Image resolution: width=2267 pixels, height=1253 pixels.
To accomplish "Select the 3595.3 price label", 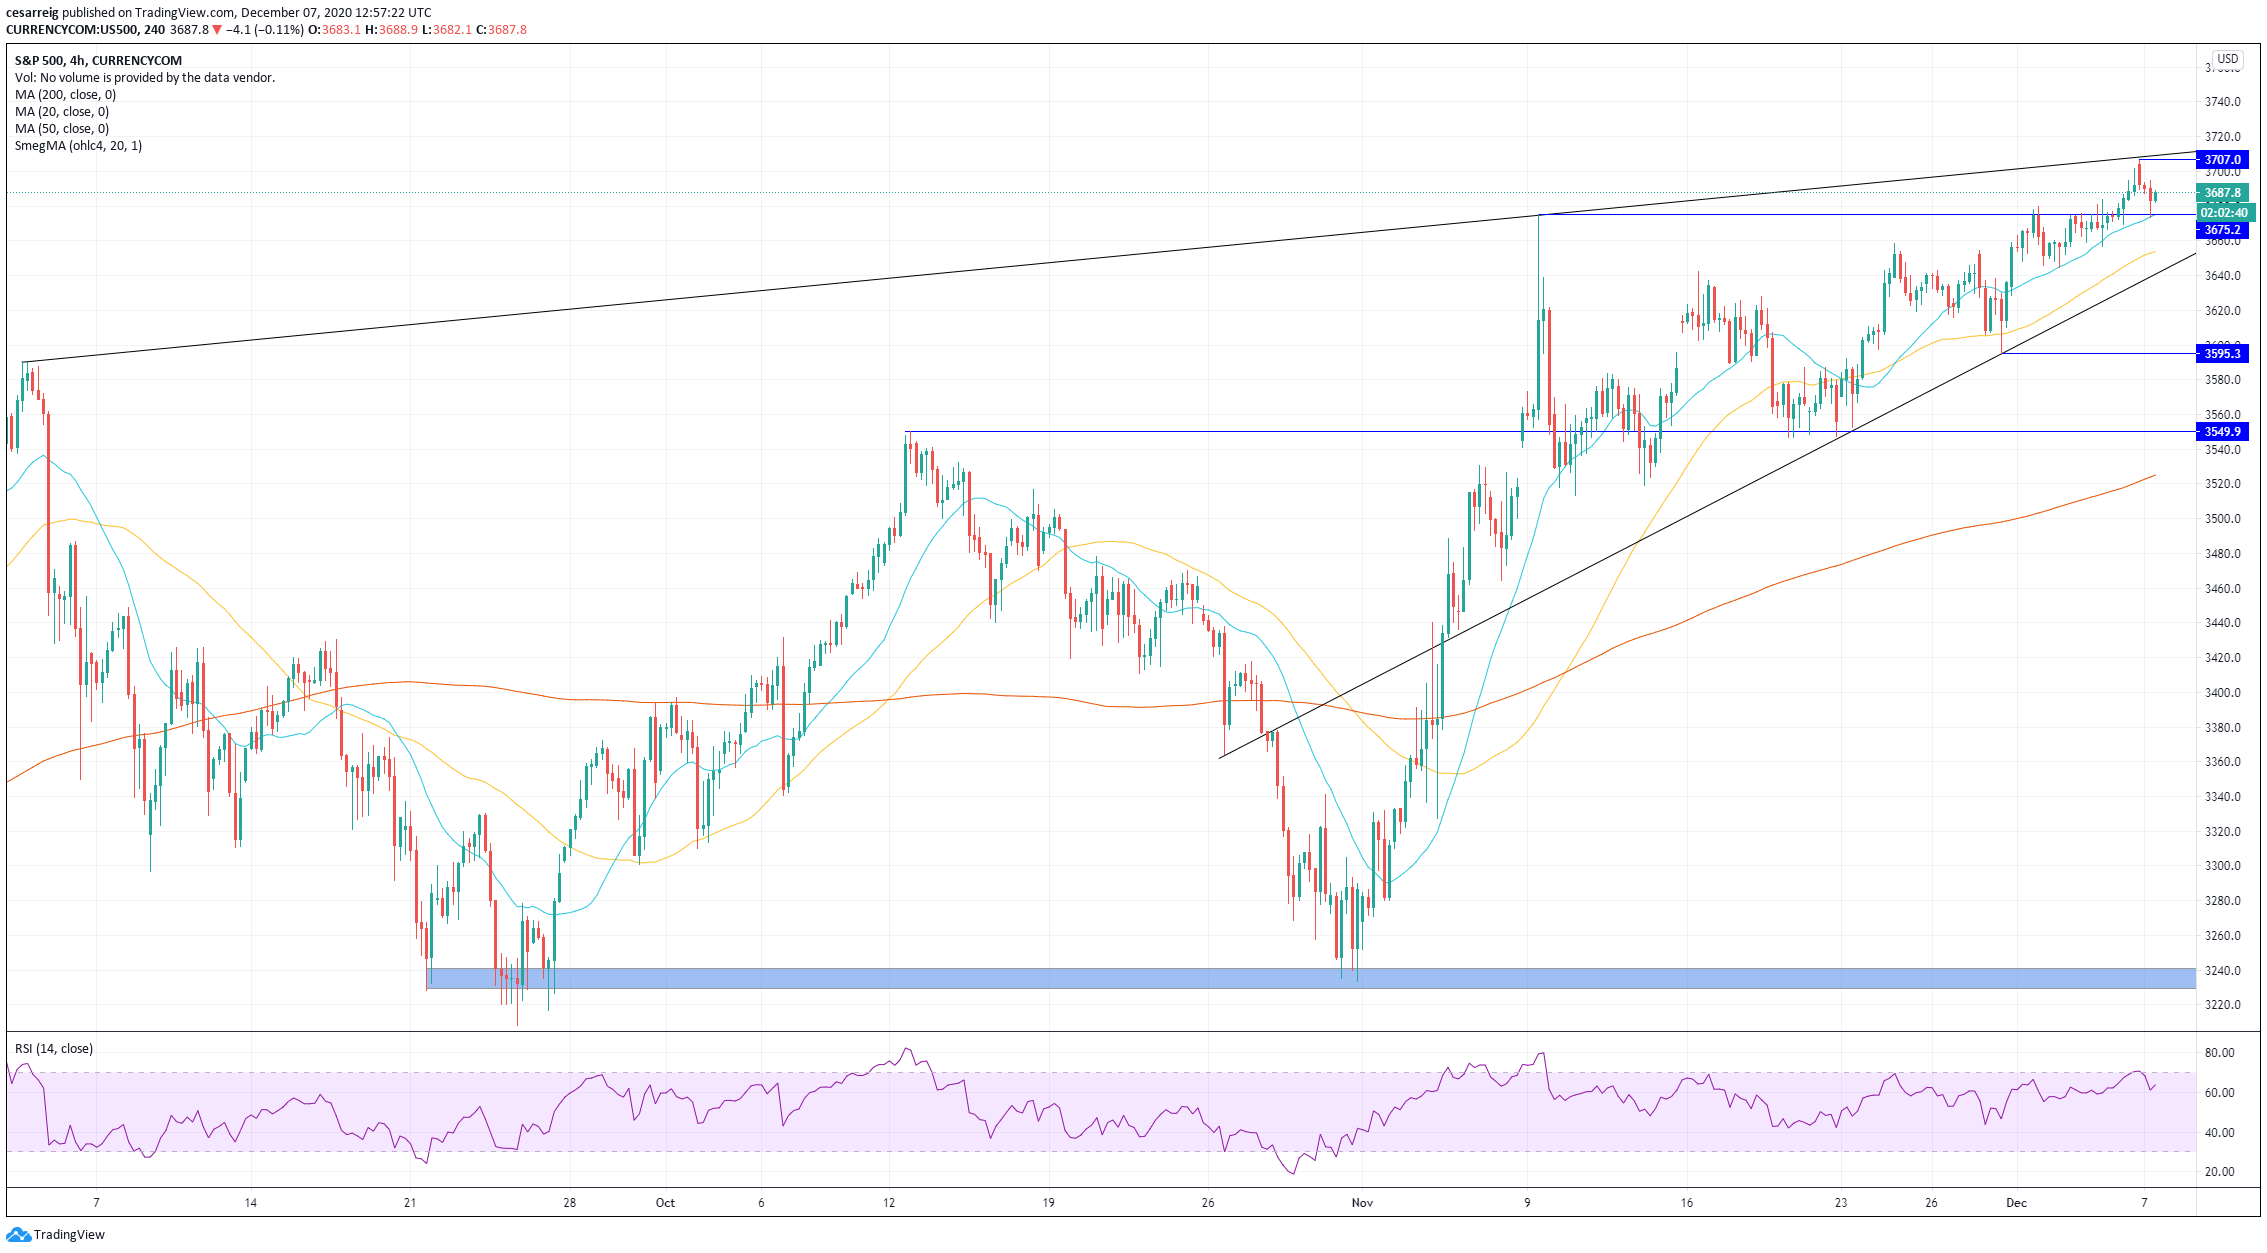I will tap(2222, 353).
